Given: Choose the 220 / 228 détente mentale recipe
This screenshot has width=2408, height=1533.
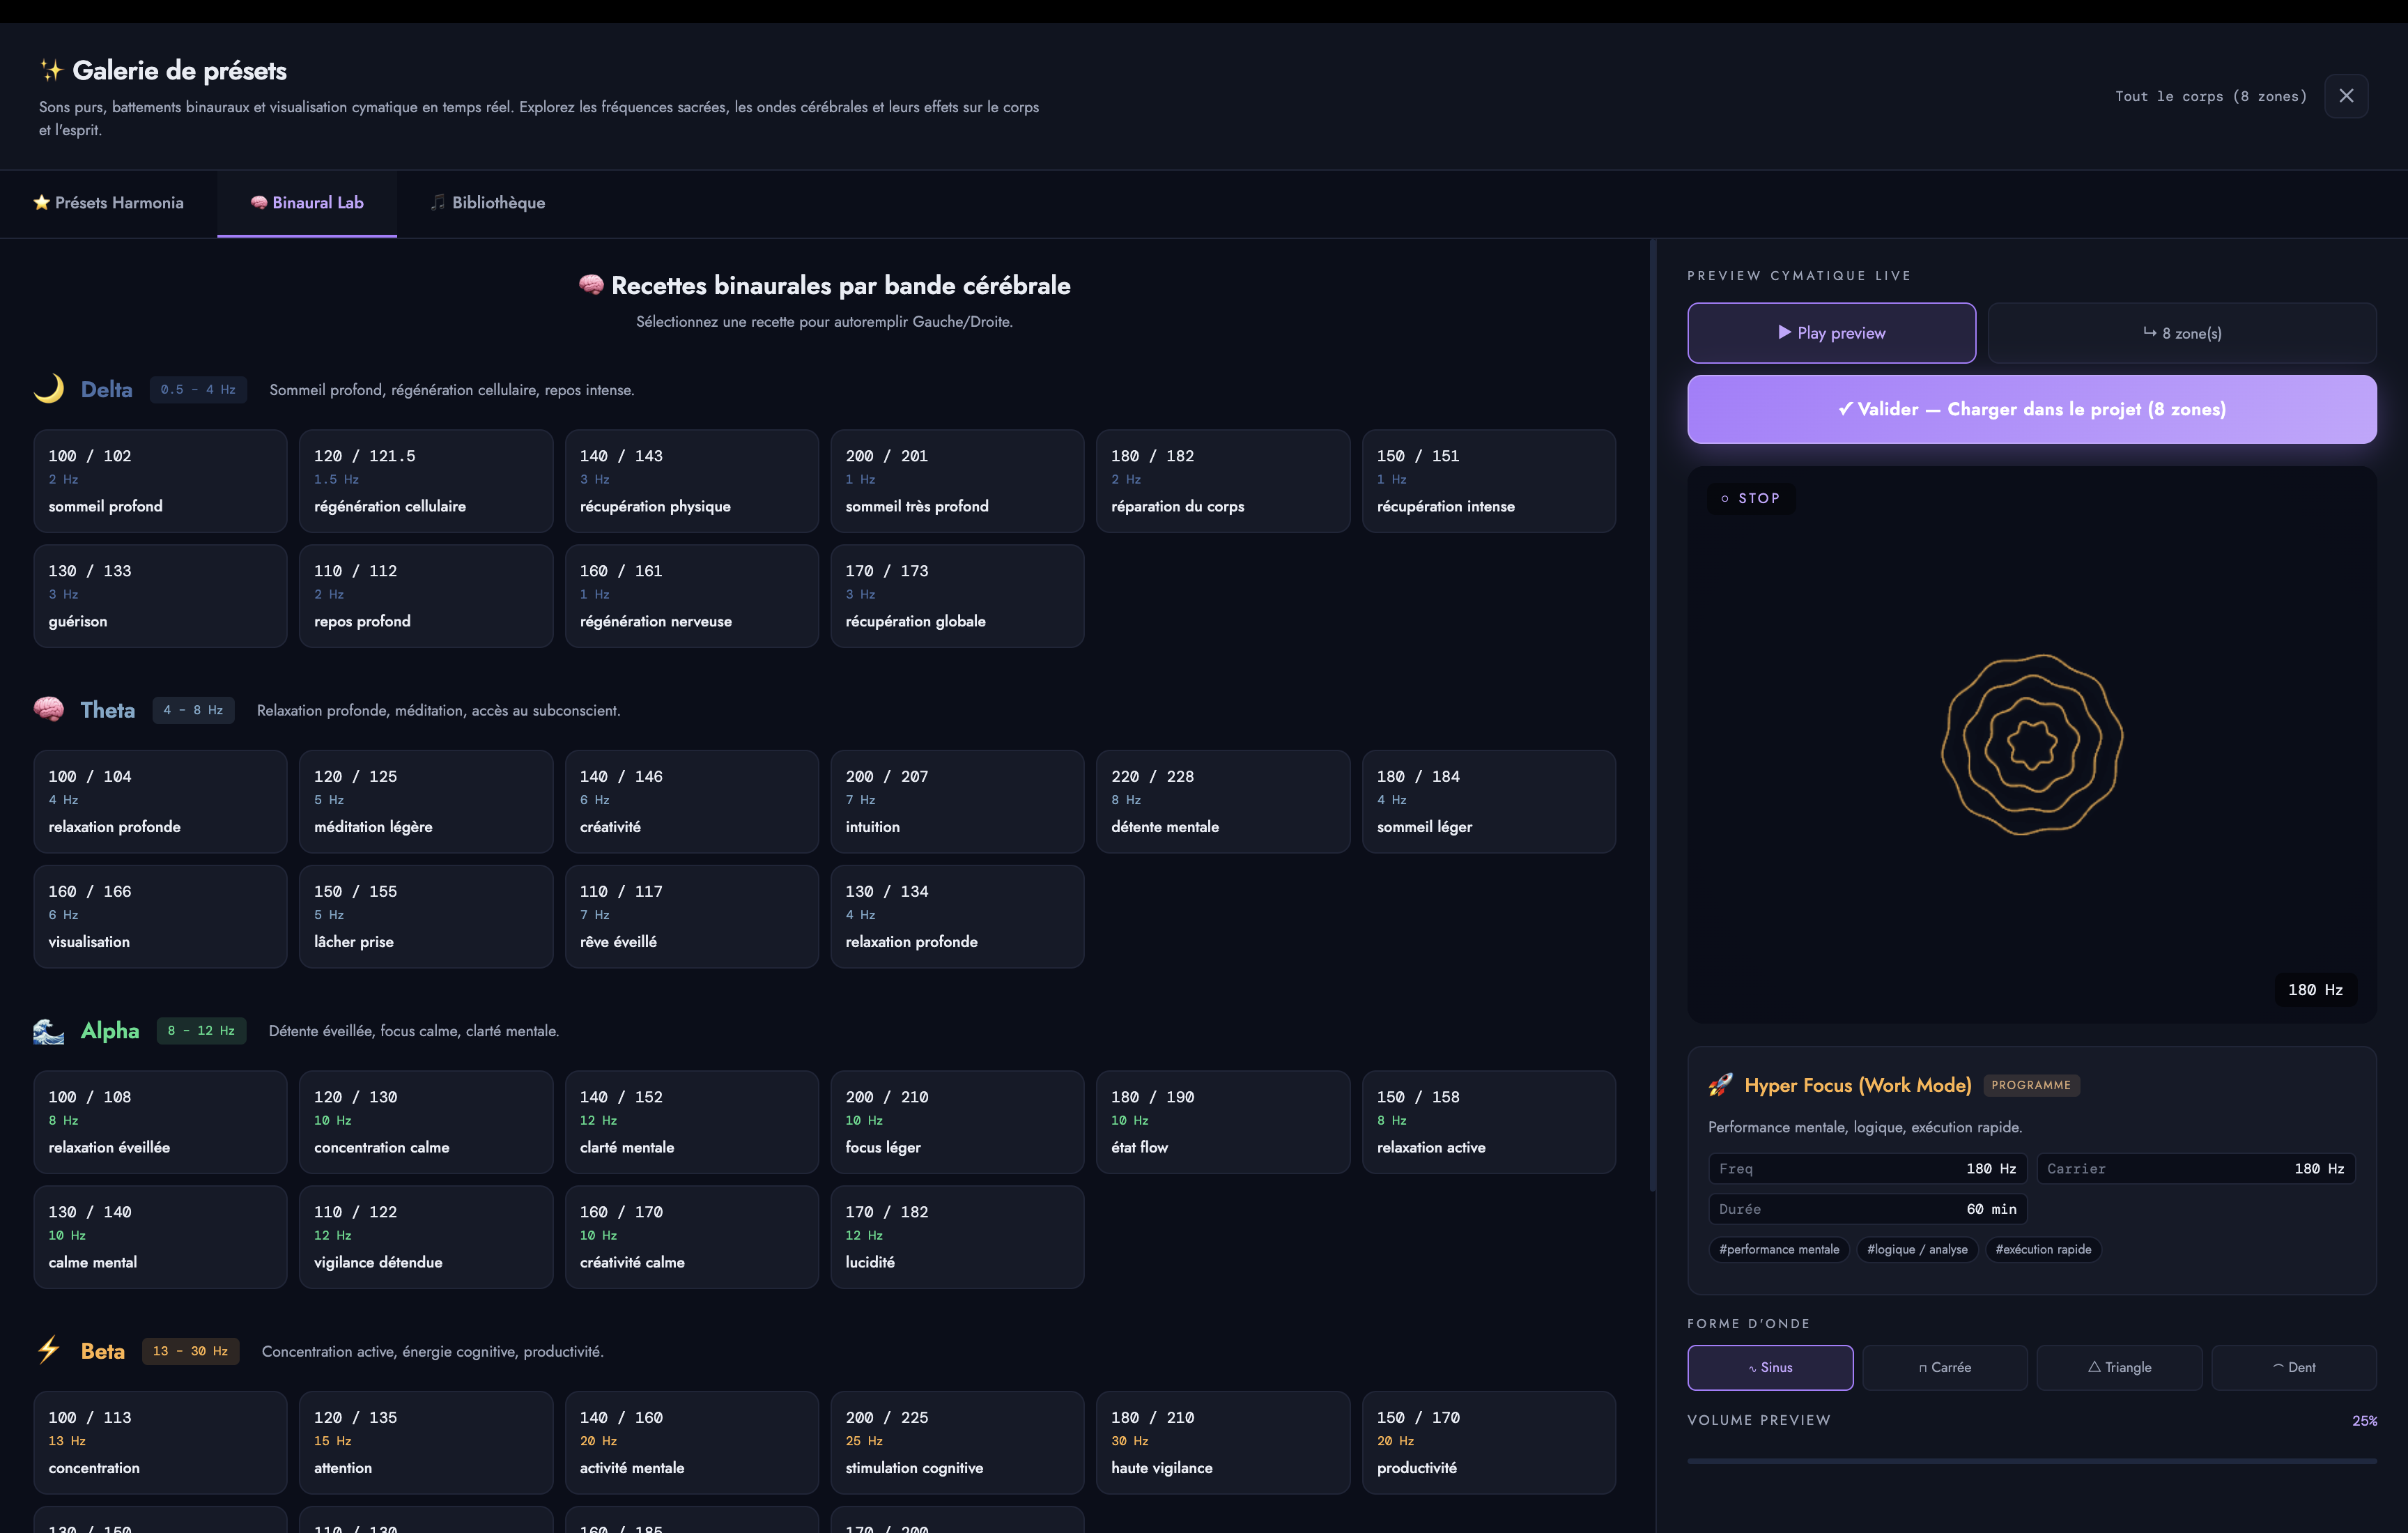Looking at the screenshot, I should pyautogui.click(x=1223, y=802).
